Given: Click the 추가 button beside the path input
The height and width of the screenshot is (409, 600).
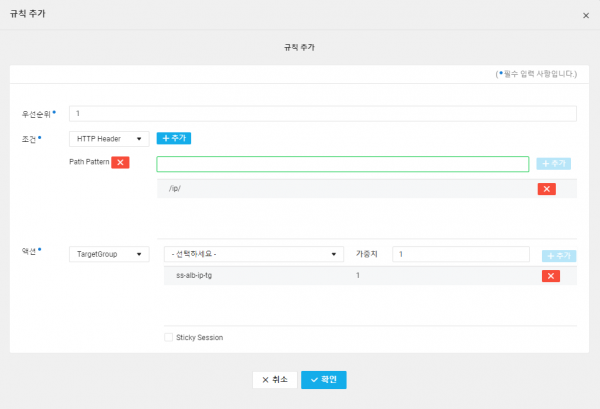Looking at the screenshot, I should (553, 163).
